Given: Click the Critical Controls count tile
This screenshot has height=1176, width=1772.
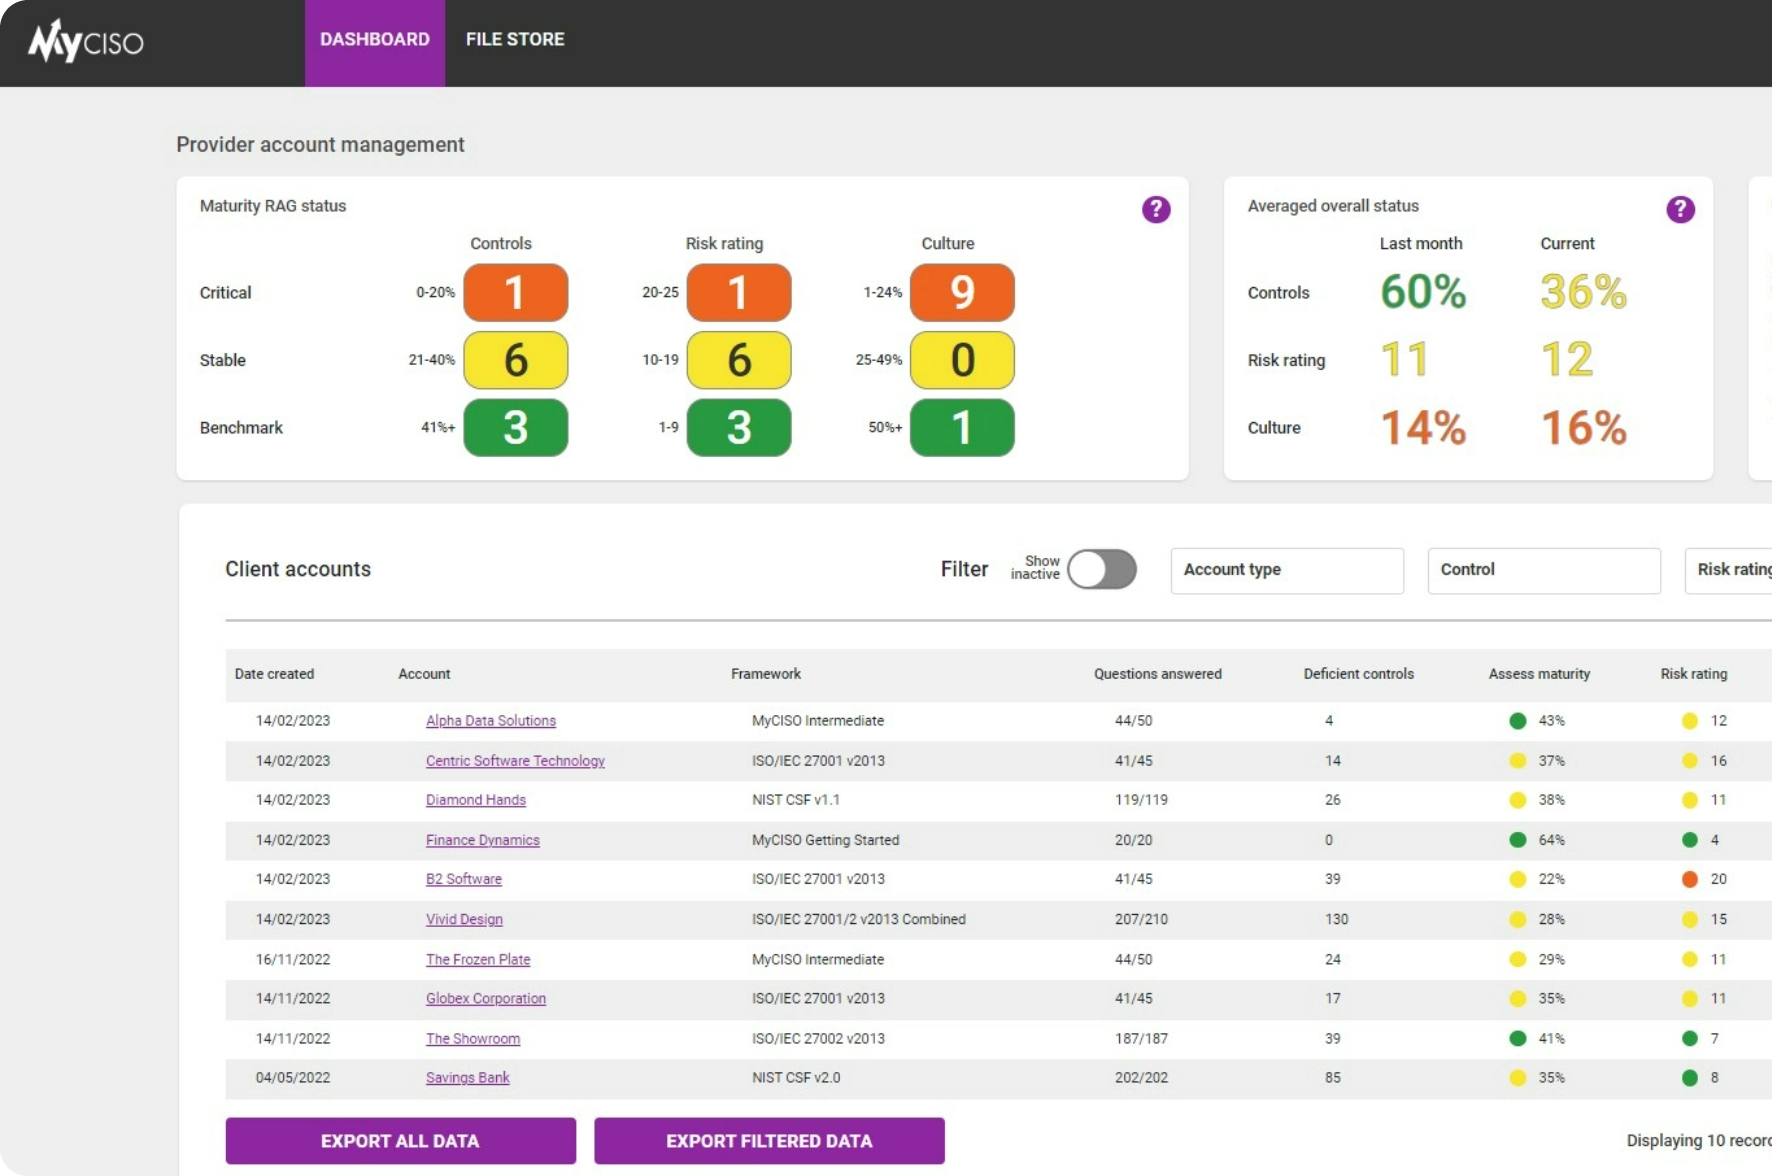Looking at the screenshot, I should (515, 292).
